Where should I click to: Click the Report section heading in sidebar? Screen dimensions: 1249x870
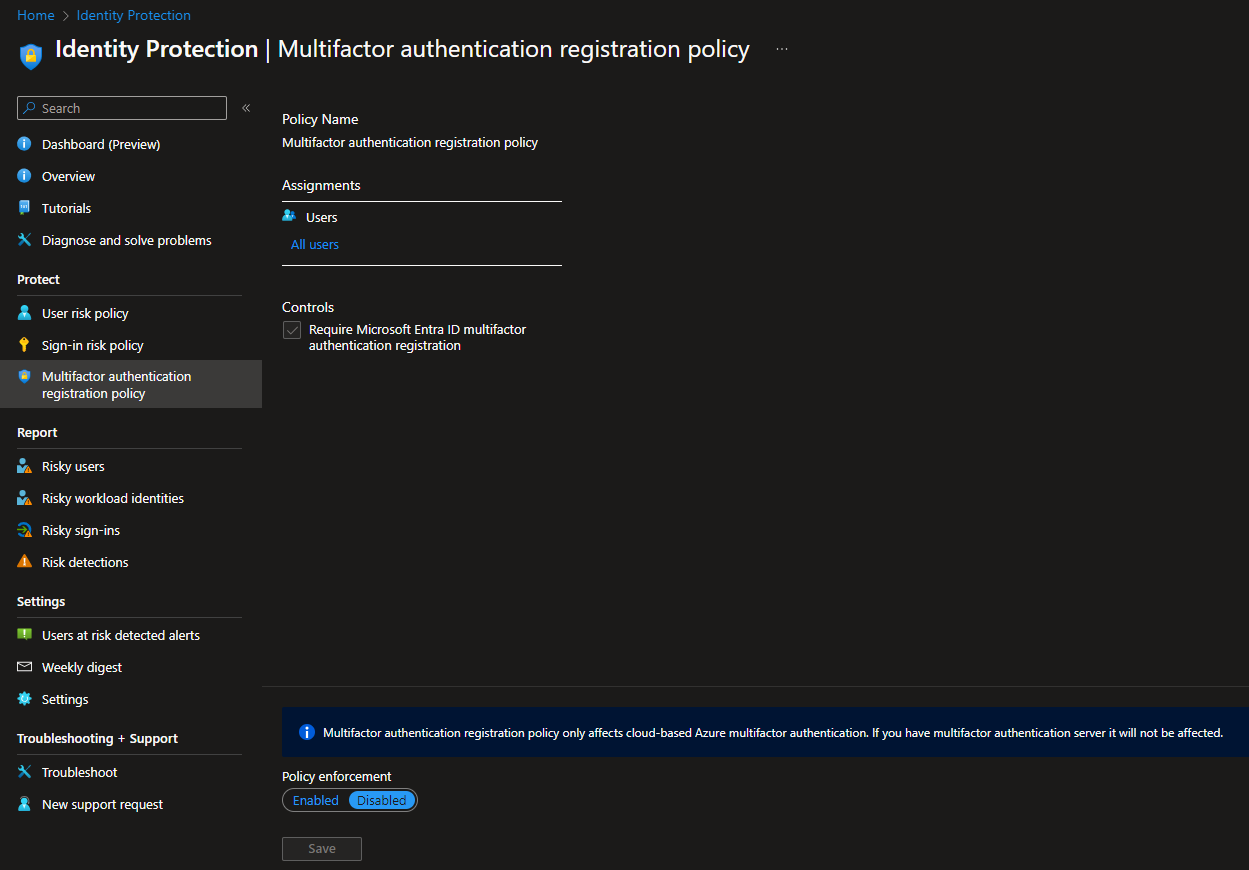37,432
